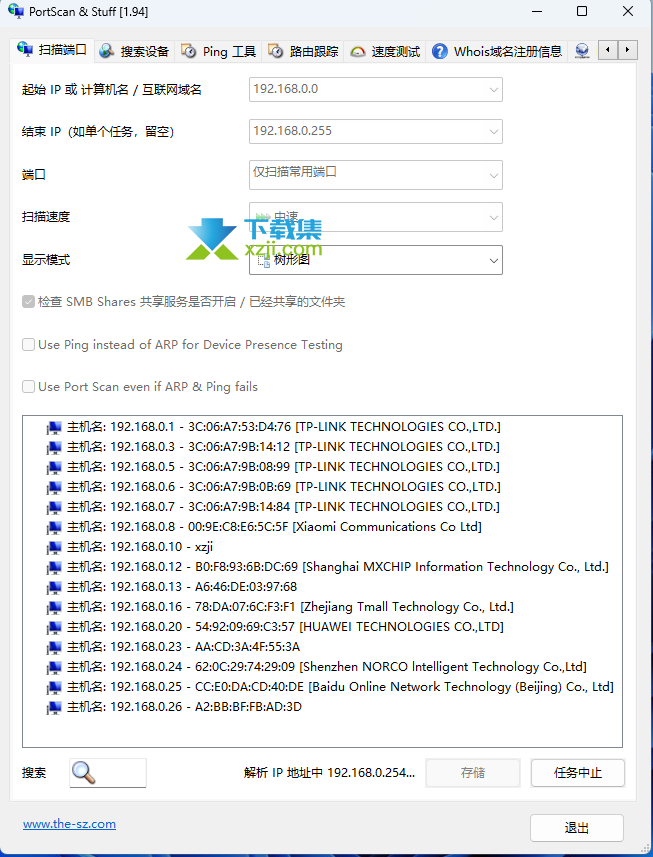Open the Whois域名注册信息 tab
This screenshot has width=653, height=857.
click(497, 52)
